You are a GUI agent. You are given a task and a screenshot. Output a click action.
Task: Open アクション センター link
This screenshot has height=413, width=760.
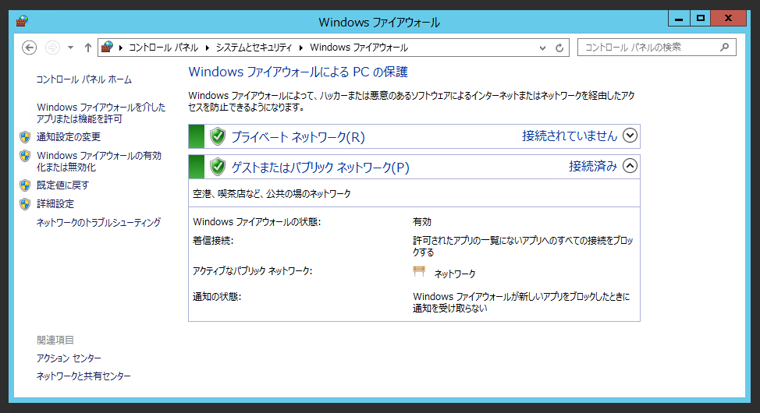pos(69,358)
